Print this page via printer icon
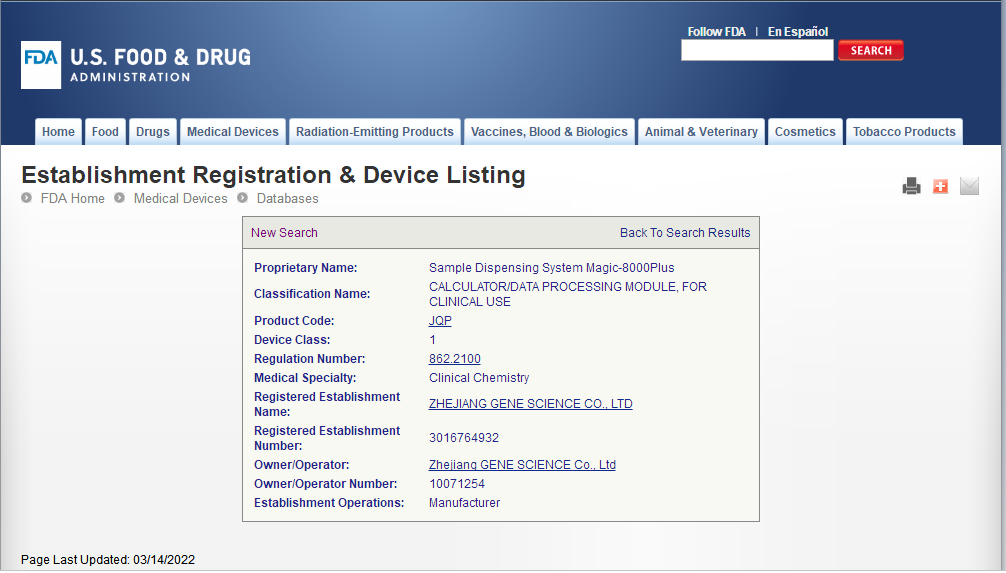 pyautogui.click(x=911, y=186)
